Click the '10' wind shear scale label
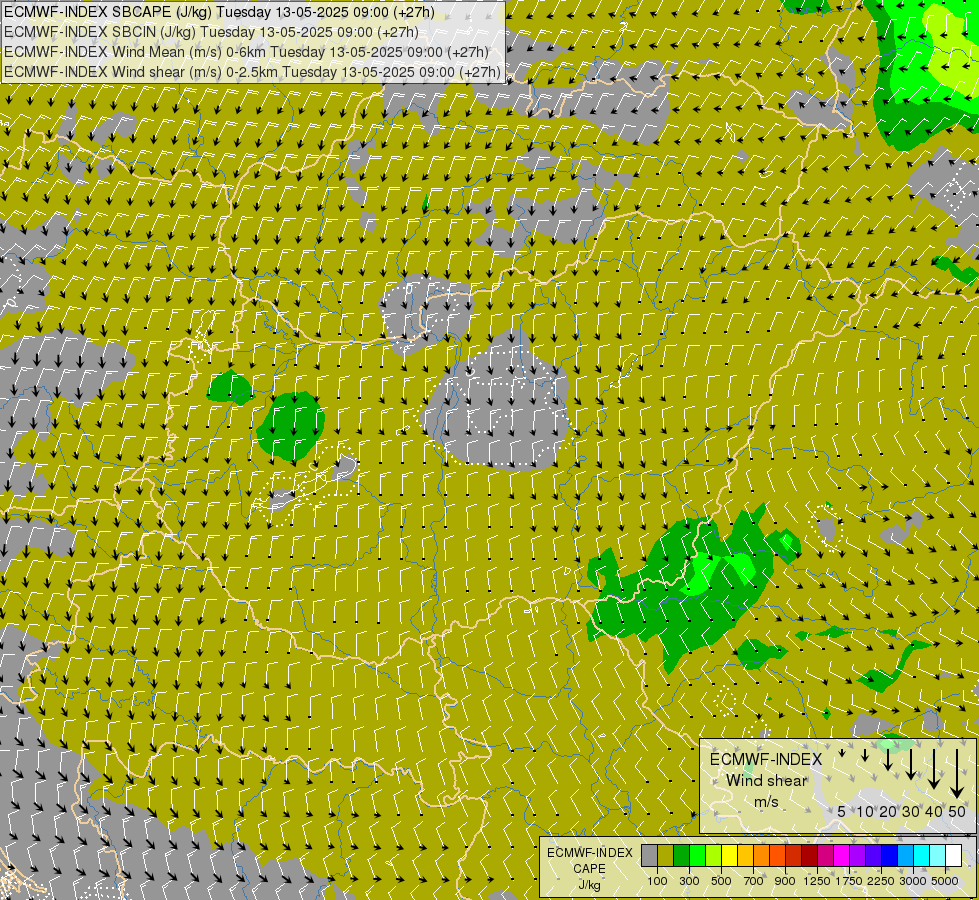This screenshot has height=900, width=979. pos(865,811)
